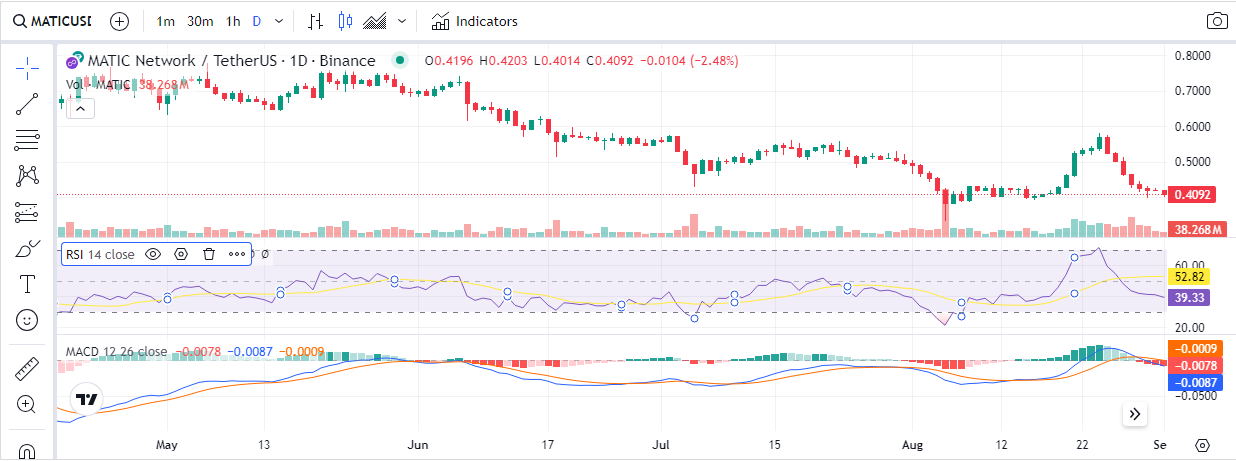Expand the chart style dropdown arrow
Viewport: 1236px width, 461px height.
(402, 21)
